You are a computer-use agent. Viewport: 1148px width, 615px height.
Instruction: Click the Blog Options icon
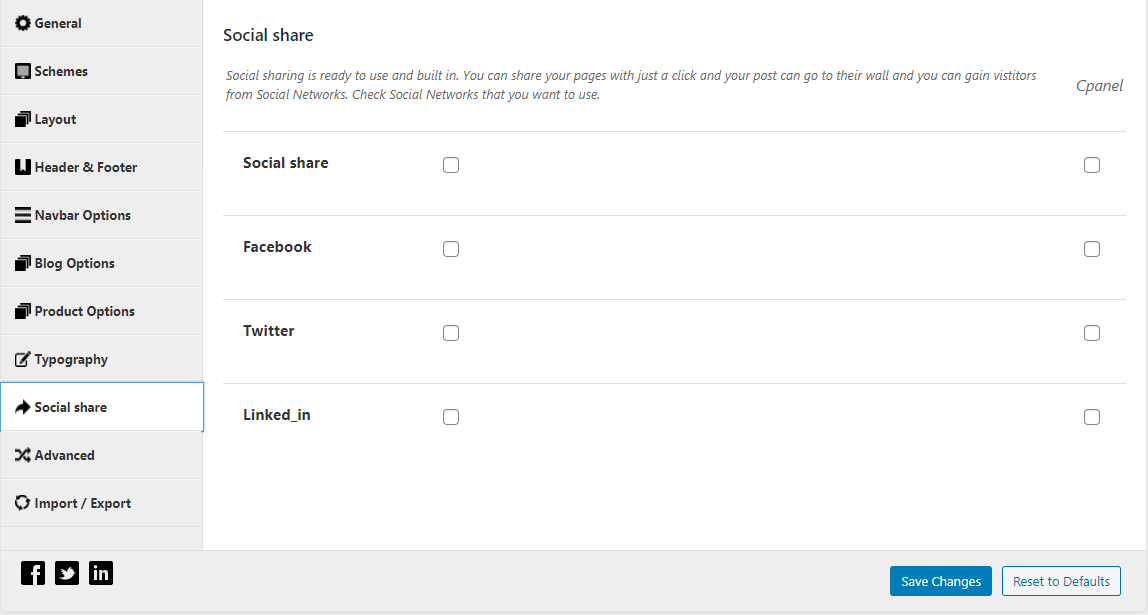tap(23, 263)
